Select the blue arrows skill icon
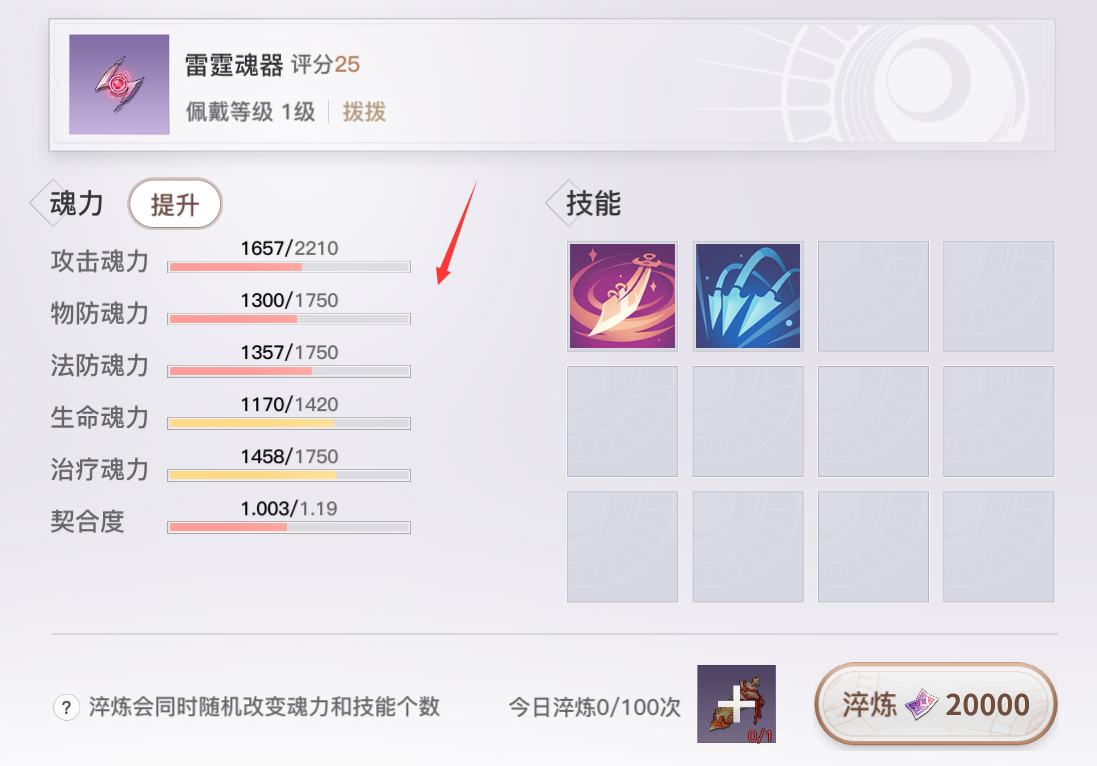 [x=748, y=296]
